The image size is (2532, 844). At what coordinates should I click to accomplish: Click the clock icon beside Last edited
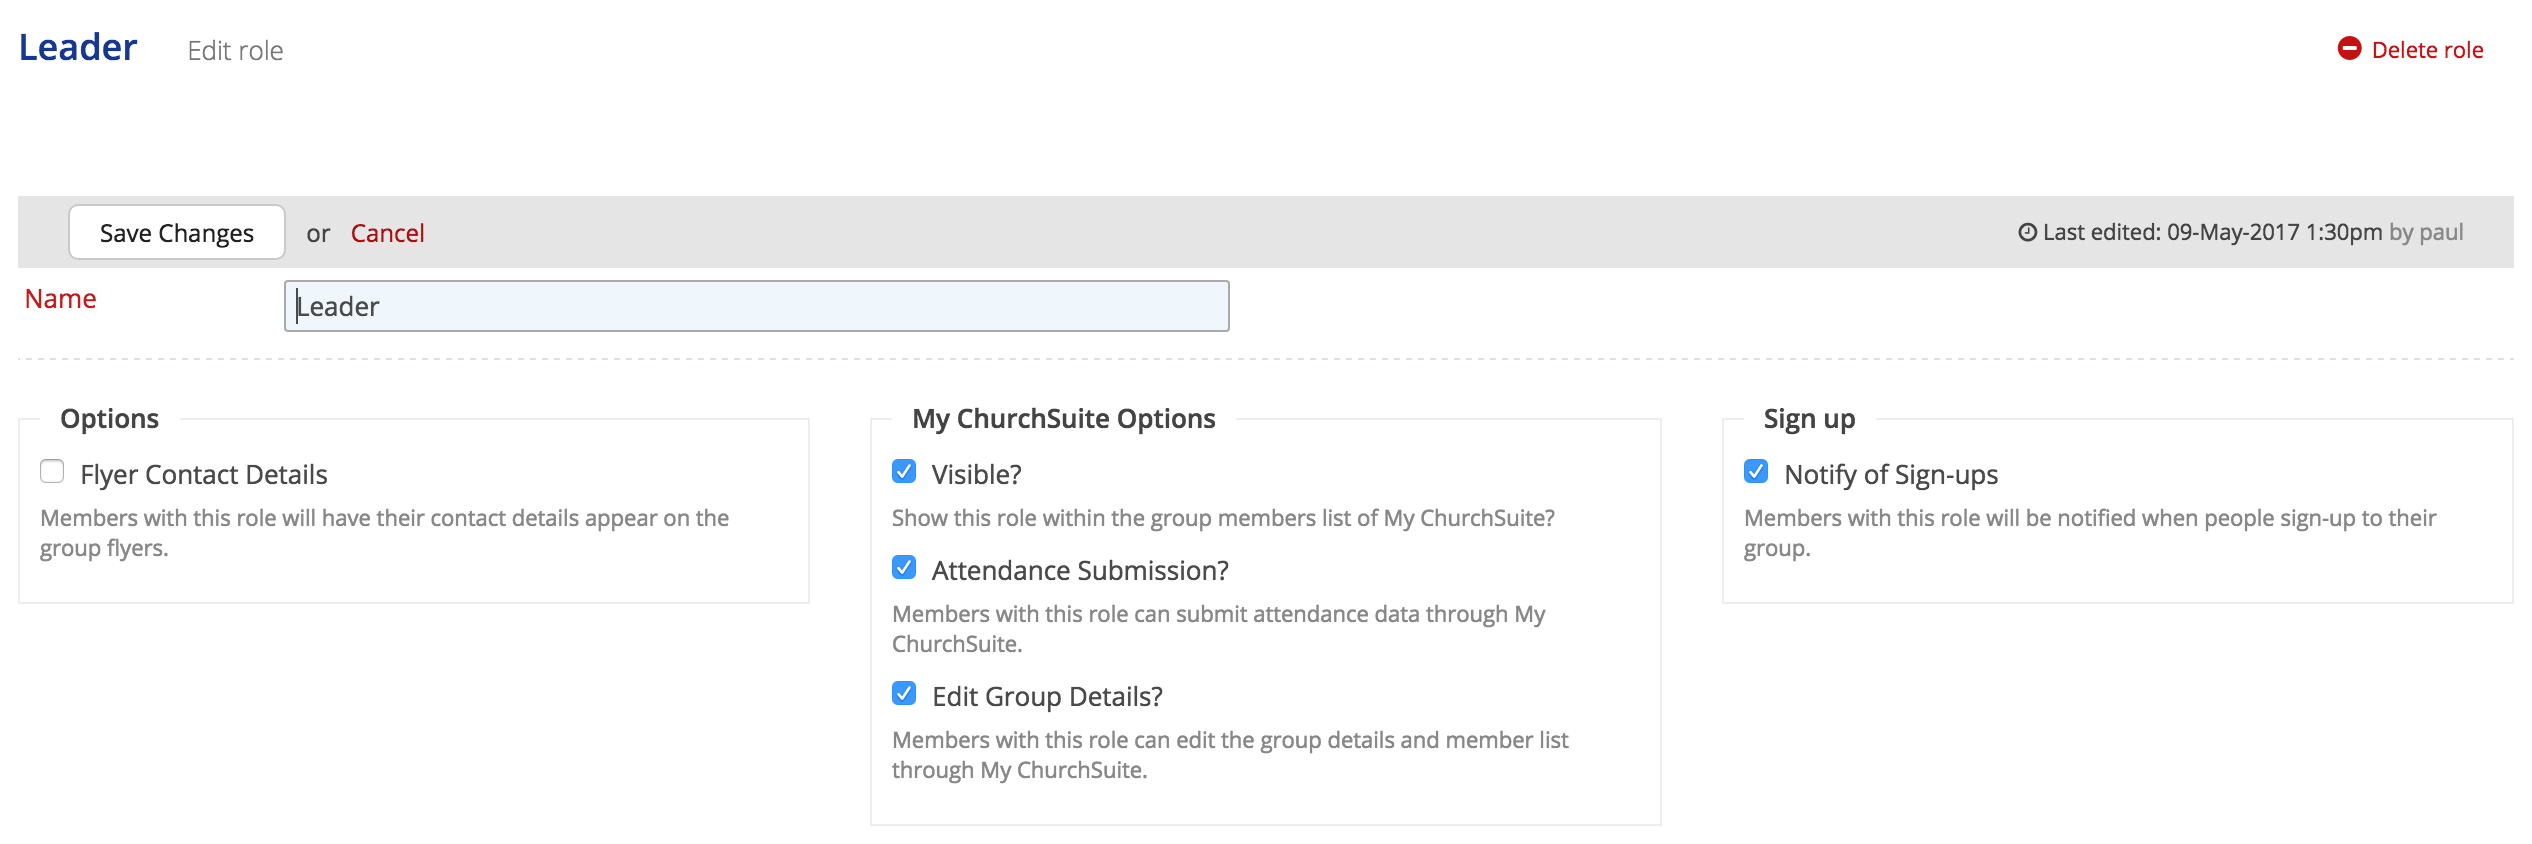(2027, 233)
